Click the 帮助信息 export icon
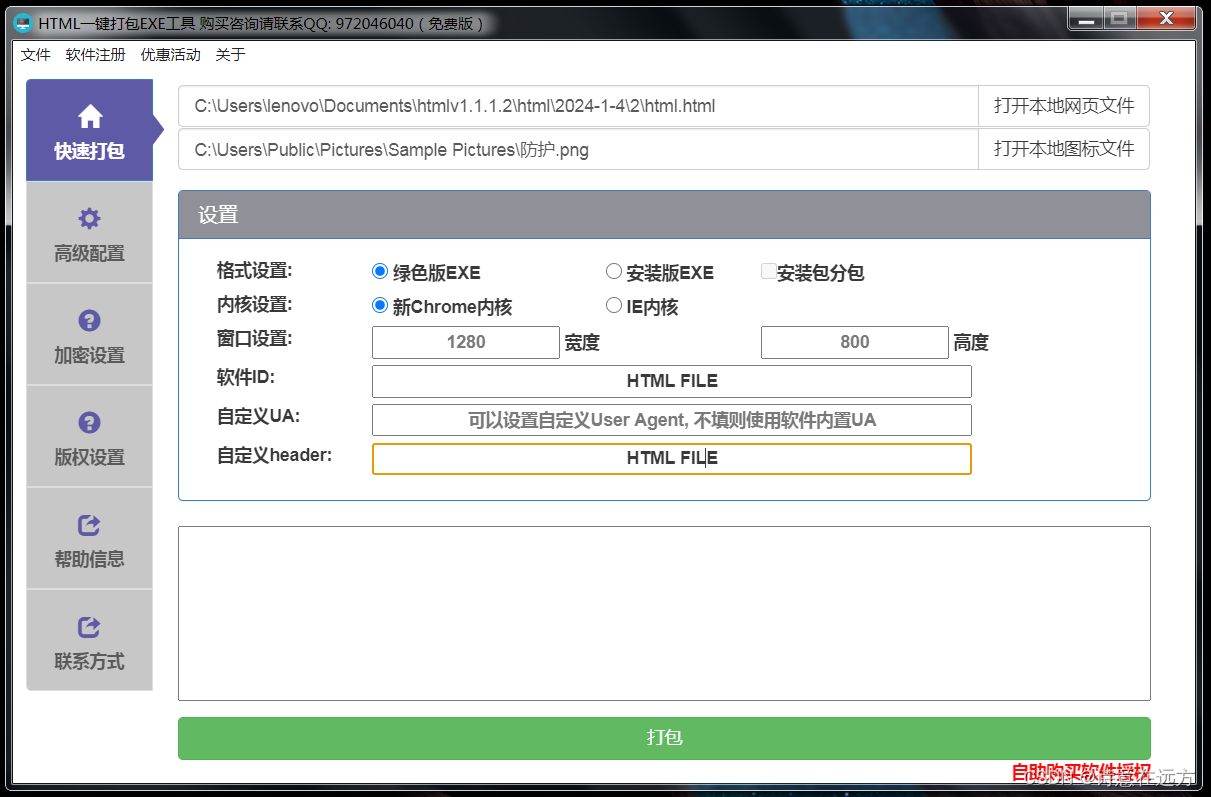 [89, 525]
